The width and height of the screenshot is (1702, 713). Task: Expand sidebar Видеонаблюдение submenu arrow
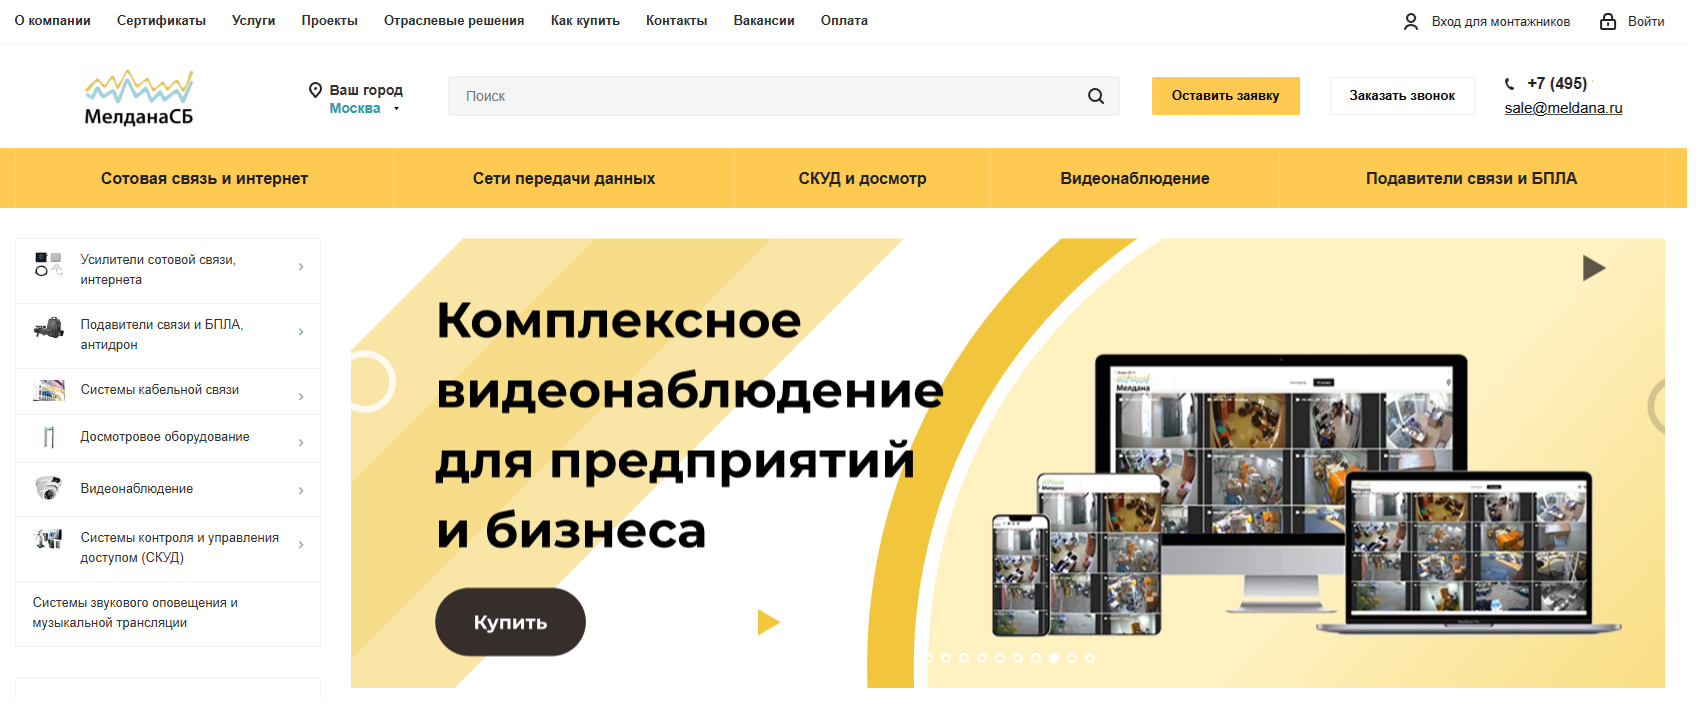click(x=301, y=491)
